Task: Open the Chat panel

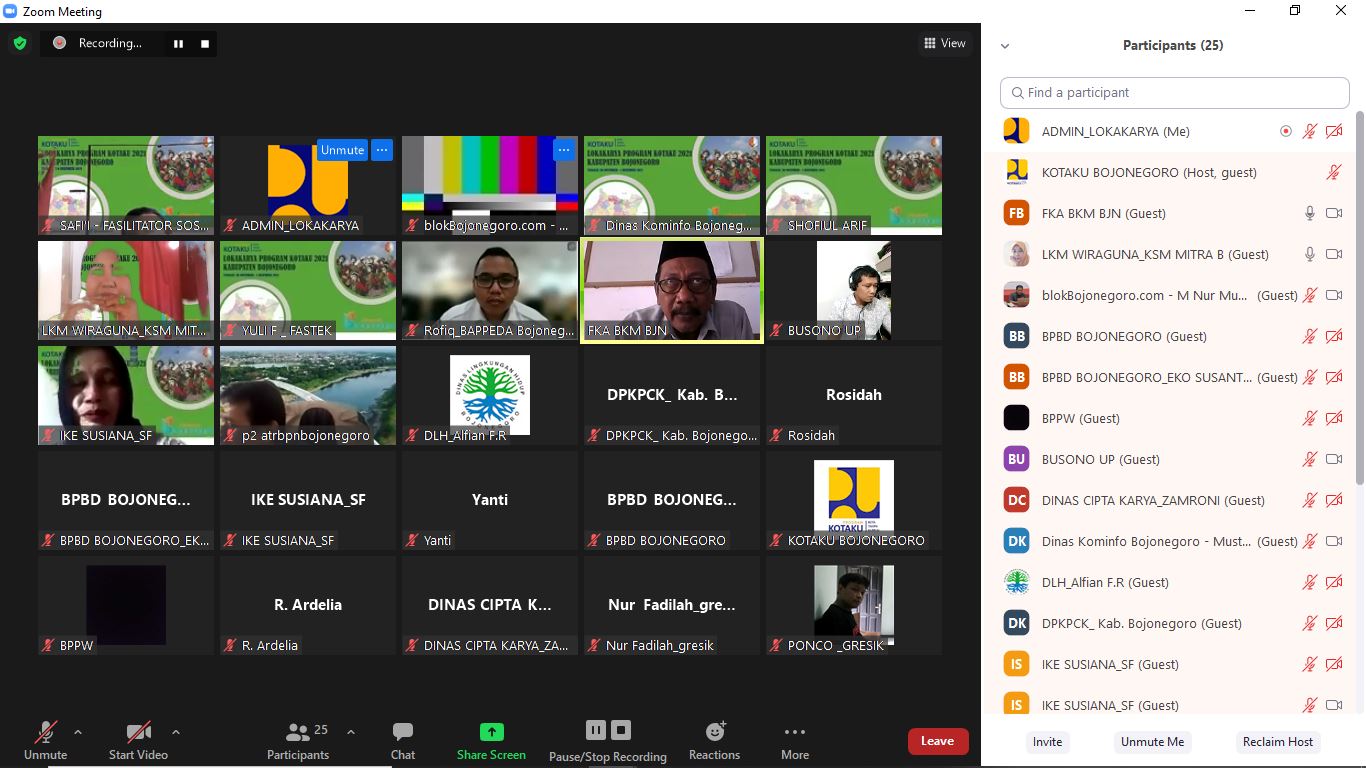Action: [x=403, y=732]
